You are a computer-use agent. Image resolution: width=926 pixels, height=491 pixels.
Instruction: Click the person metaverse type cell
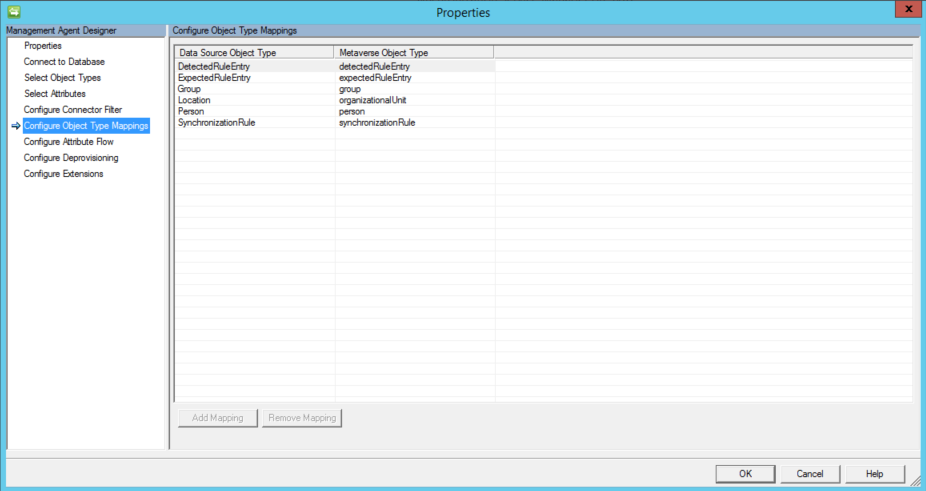click(x=351, y=111)
